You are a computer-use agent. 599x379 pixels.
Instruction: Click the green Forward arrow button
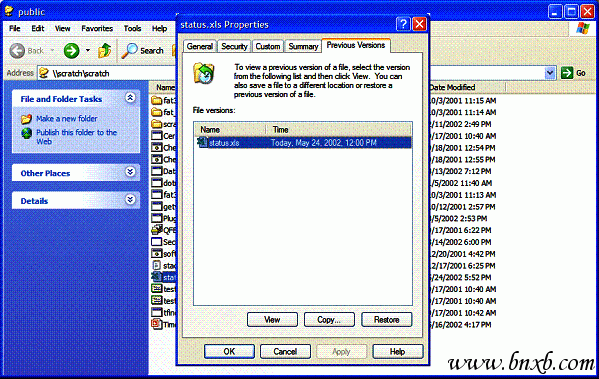(71, 50)
